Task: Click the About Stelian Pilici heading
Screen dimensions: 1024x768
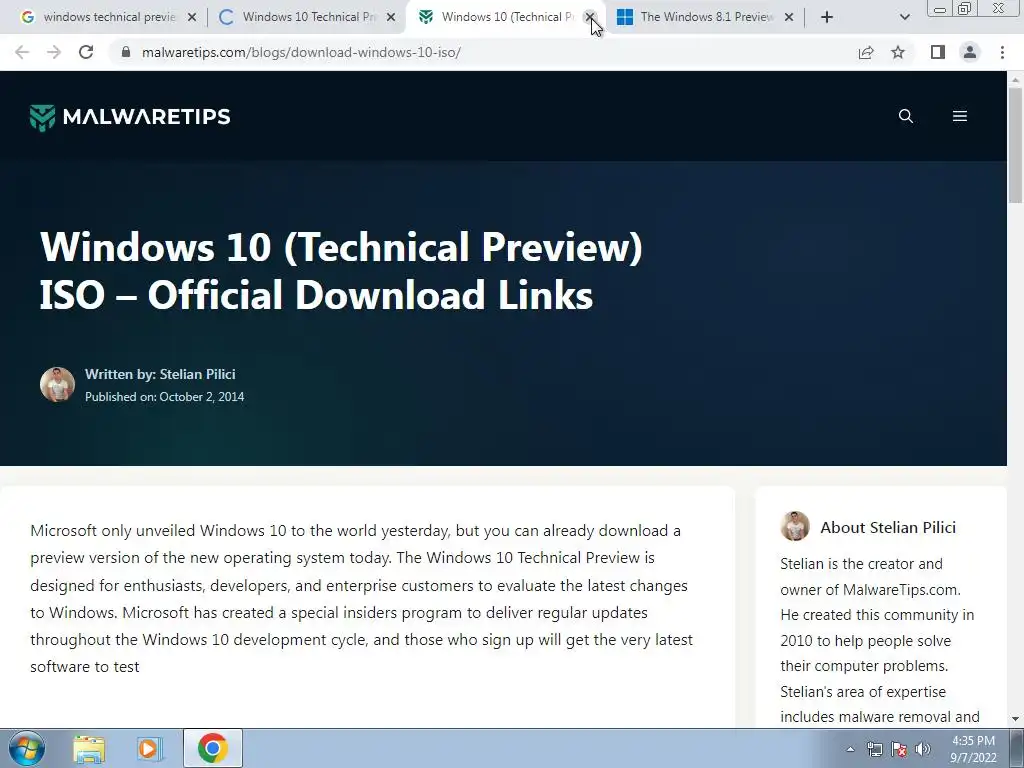Action: (888, 528)
